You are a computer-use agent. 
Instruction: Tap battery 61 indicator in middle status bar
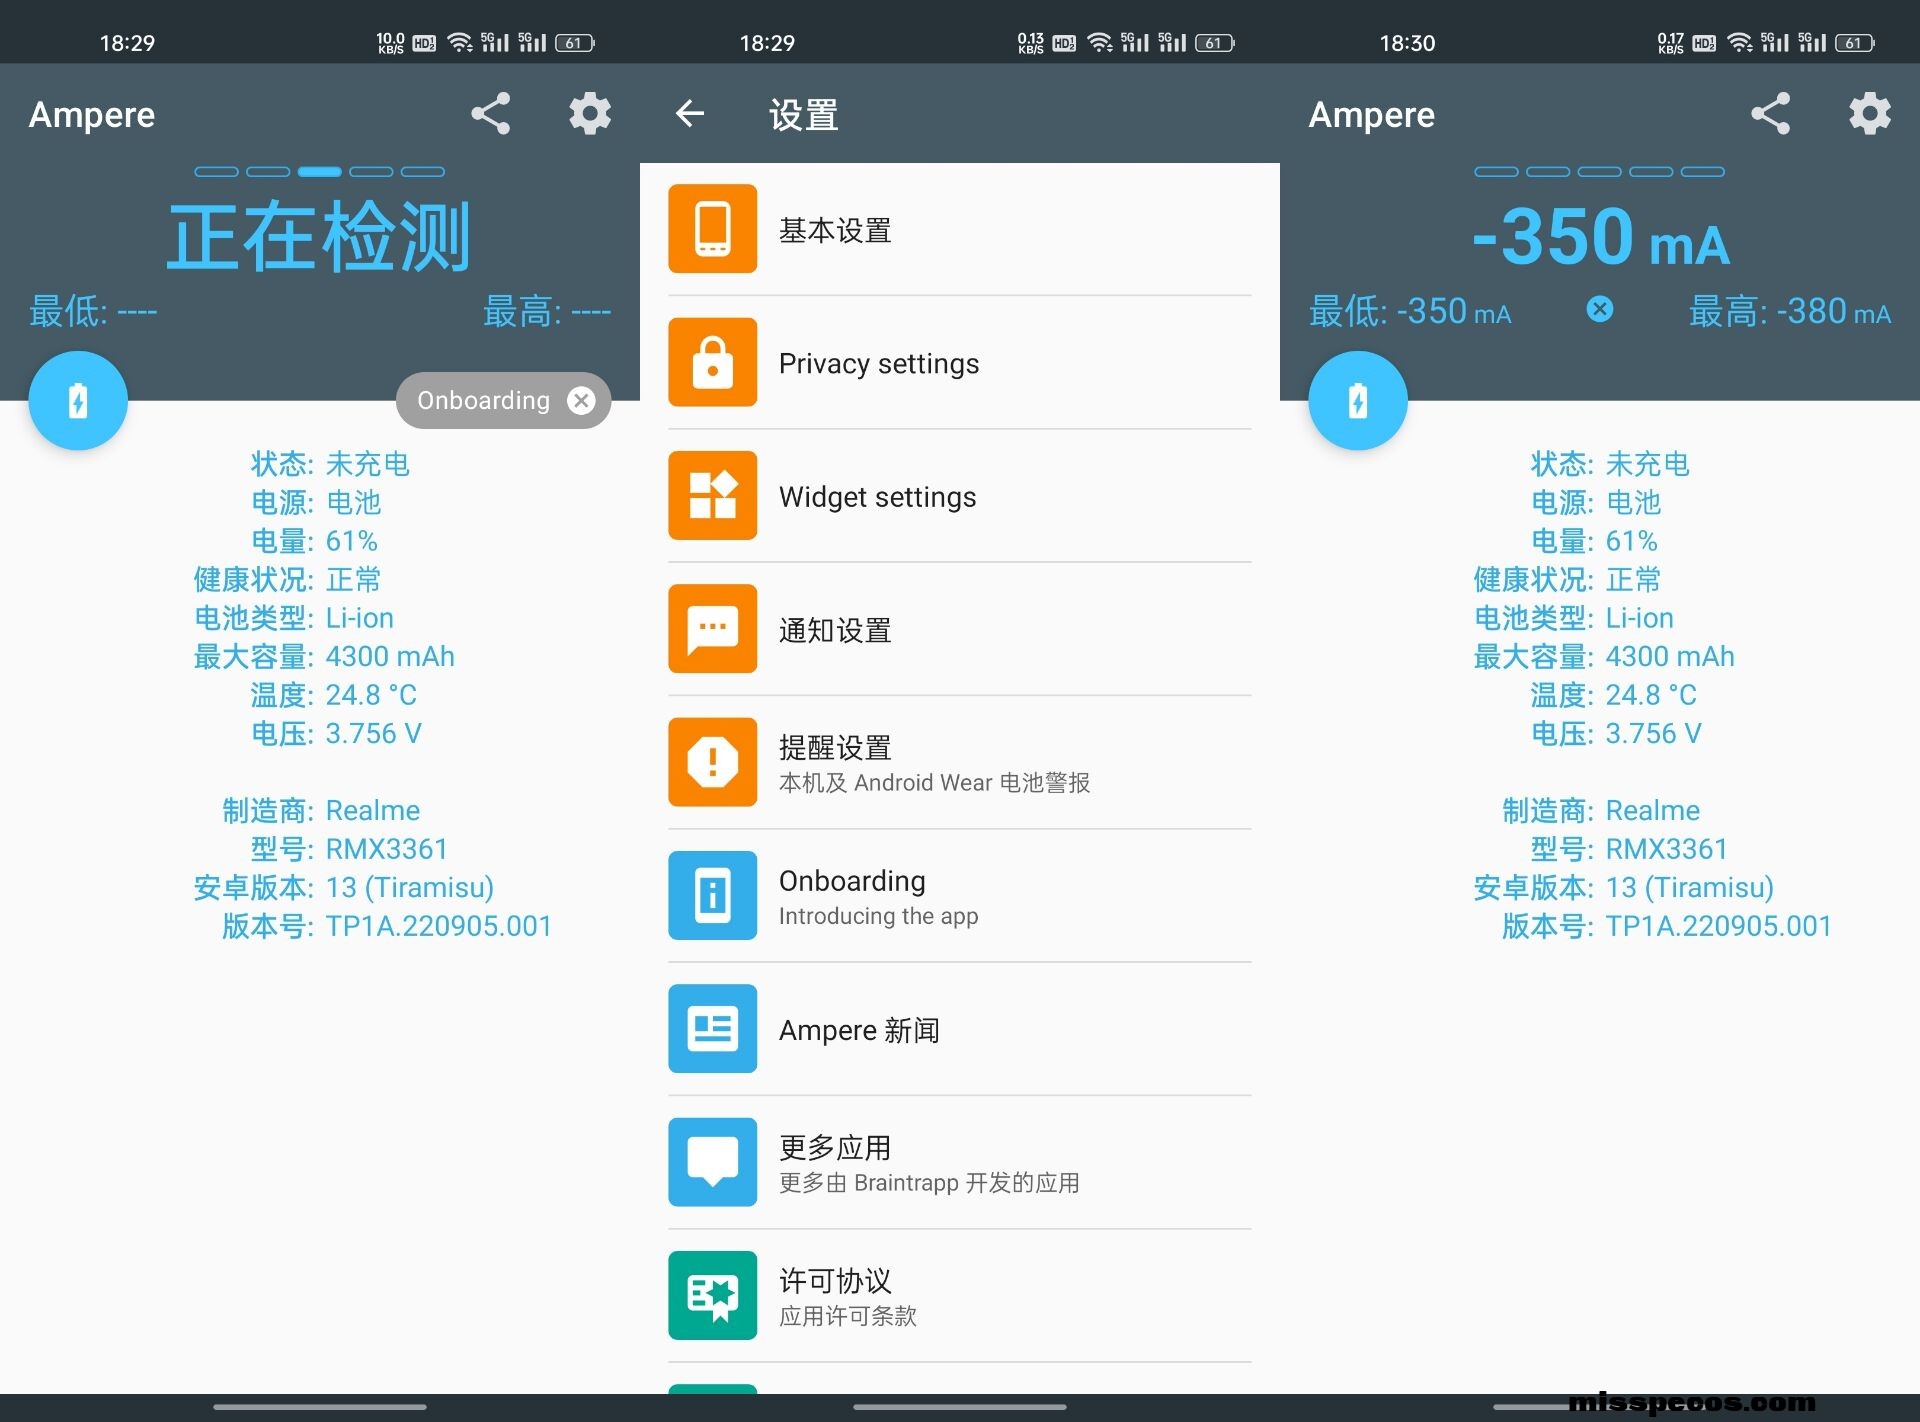(x=1215, y=42)
